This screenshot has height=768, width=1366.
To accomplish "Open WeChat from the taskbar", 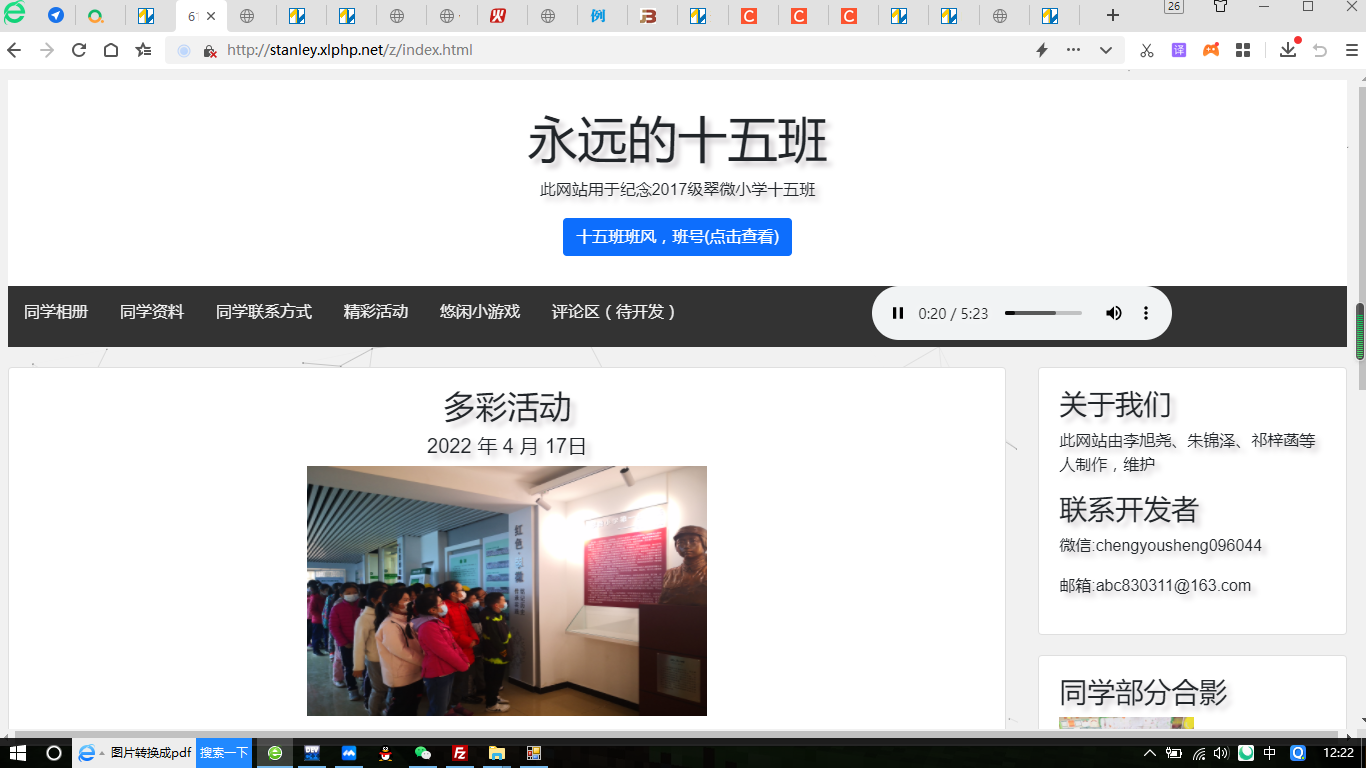I will click(423, 753).
